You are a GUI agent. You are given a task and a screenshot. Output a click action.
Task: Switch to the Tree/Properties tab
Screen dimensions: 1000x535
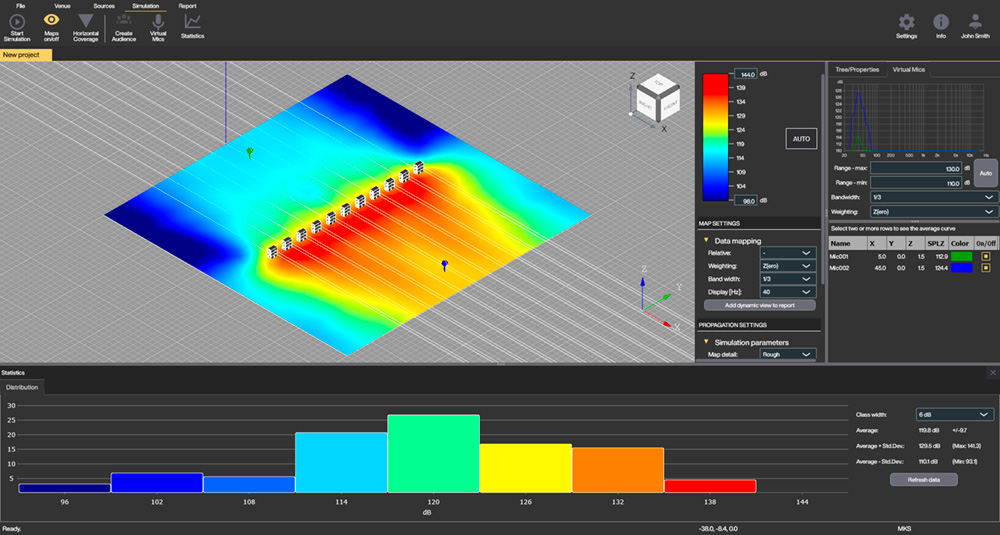coord(857,70)
